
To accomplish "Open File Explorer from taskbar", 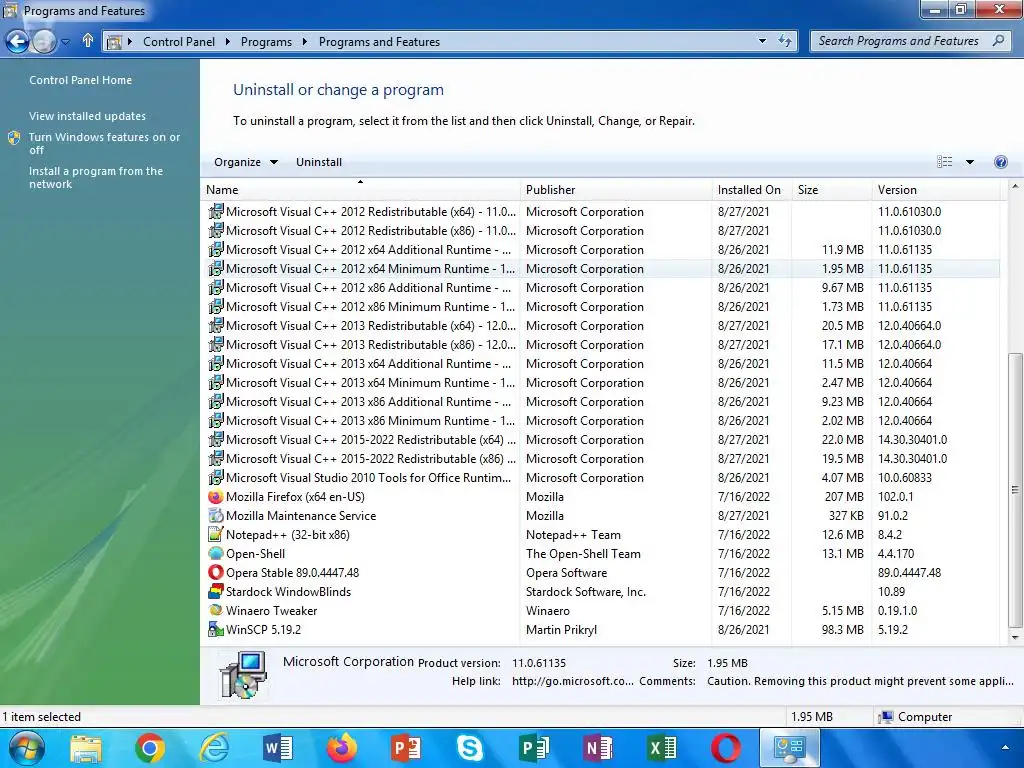I will click(86, 749).
